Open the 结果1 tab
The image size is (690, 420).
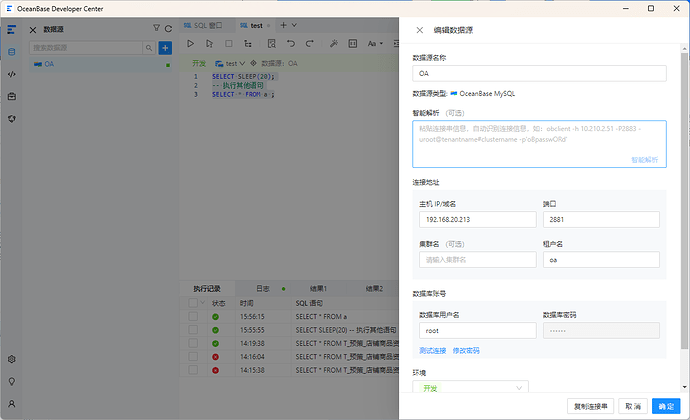[x=318, y=289]
